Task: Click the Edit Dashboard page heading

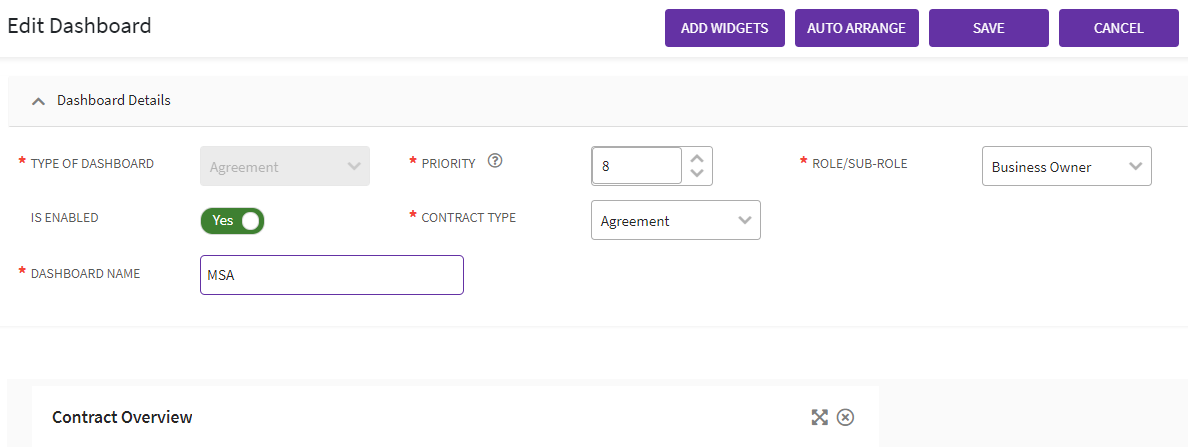Action: click(80, 26)
